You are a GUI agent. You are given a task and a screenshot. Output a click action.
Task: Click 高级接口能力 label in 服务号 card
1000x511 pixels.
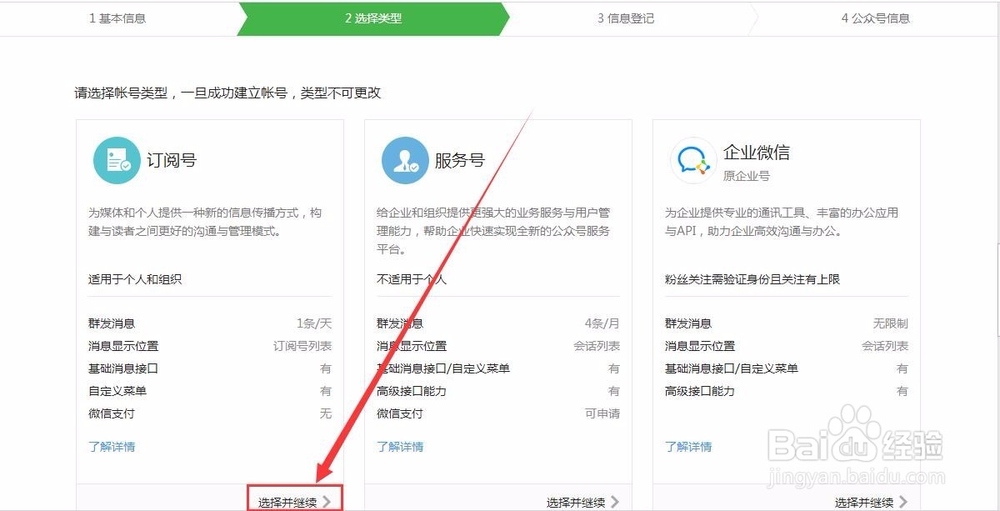pyautogui.click(x=411, y=391)
